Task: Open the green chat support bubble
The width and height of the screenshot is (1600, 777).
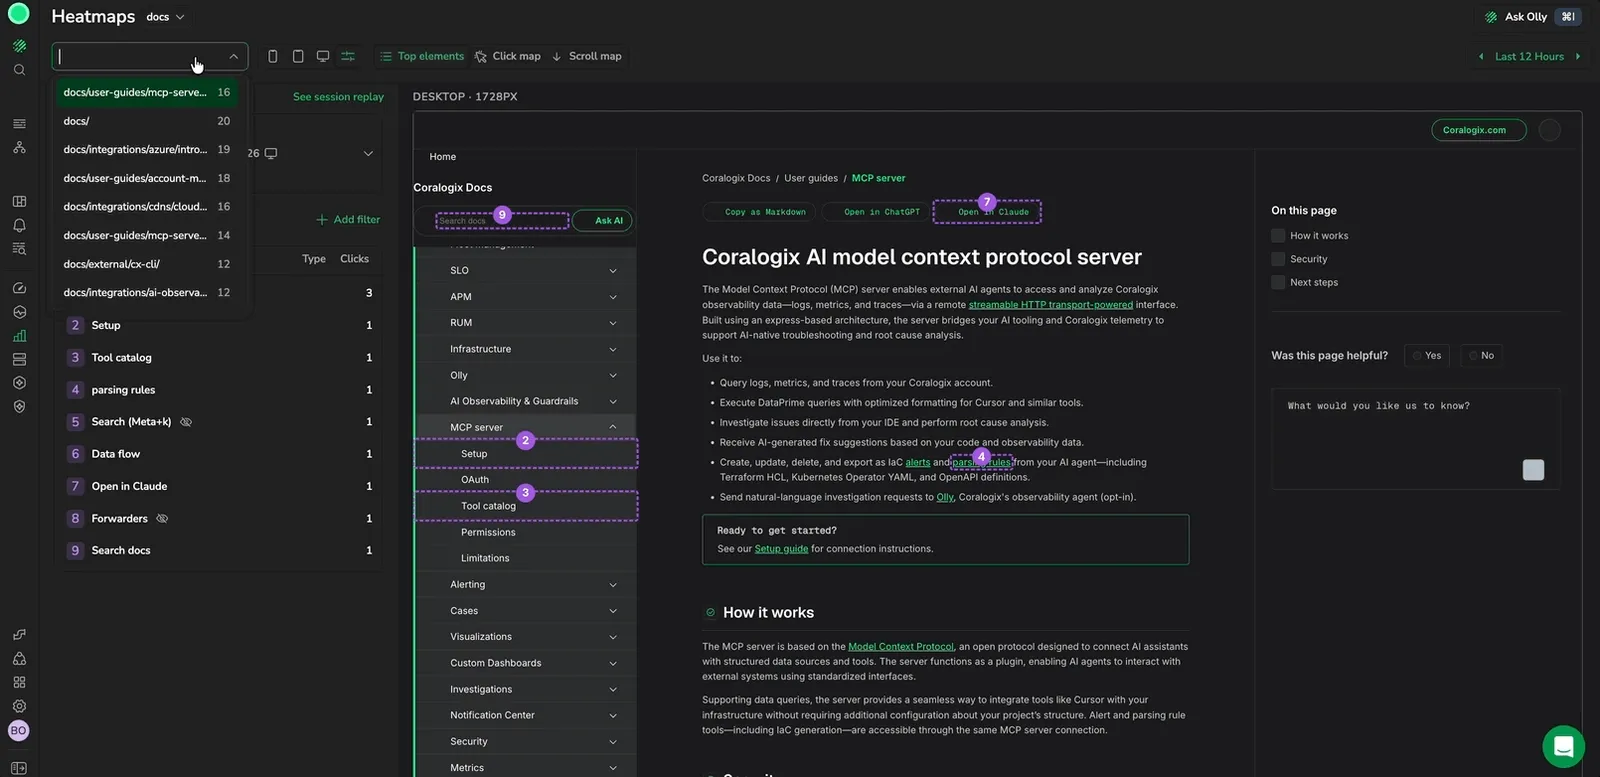Action: click(1563, 746)
